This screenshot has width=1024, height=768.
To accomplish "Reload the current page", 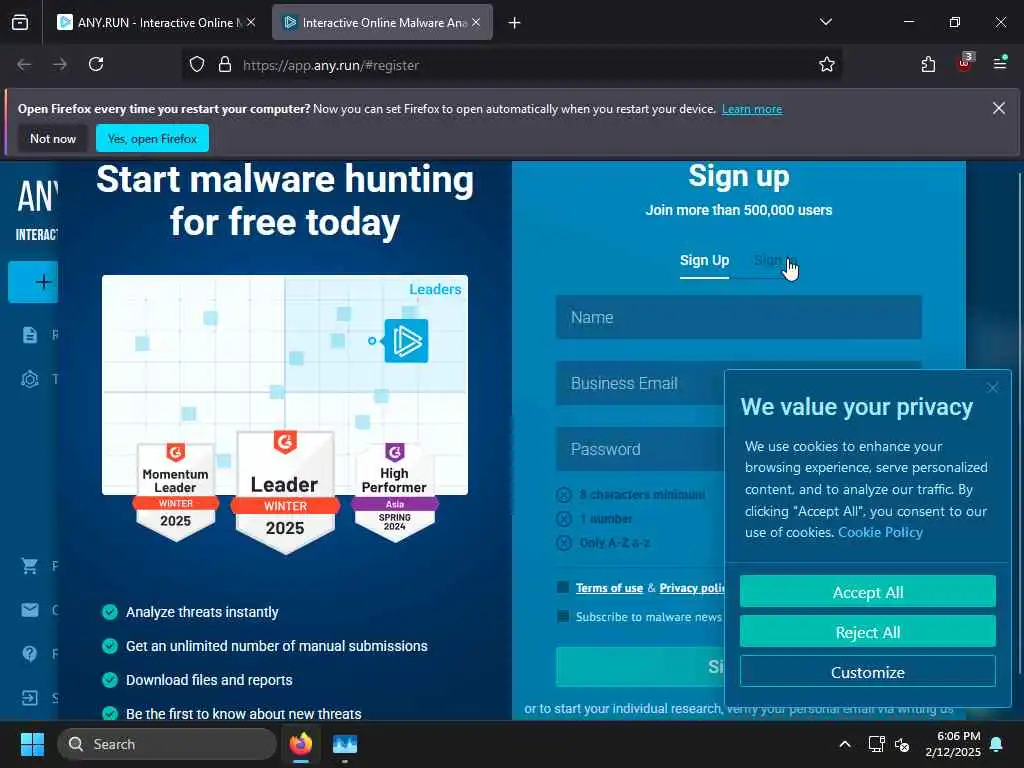I will click(96, 65).
